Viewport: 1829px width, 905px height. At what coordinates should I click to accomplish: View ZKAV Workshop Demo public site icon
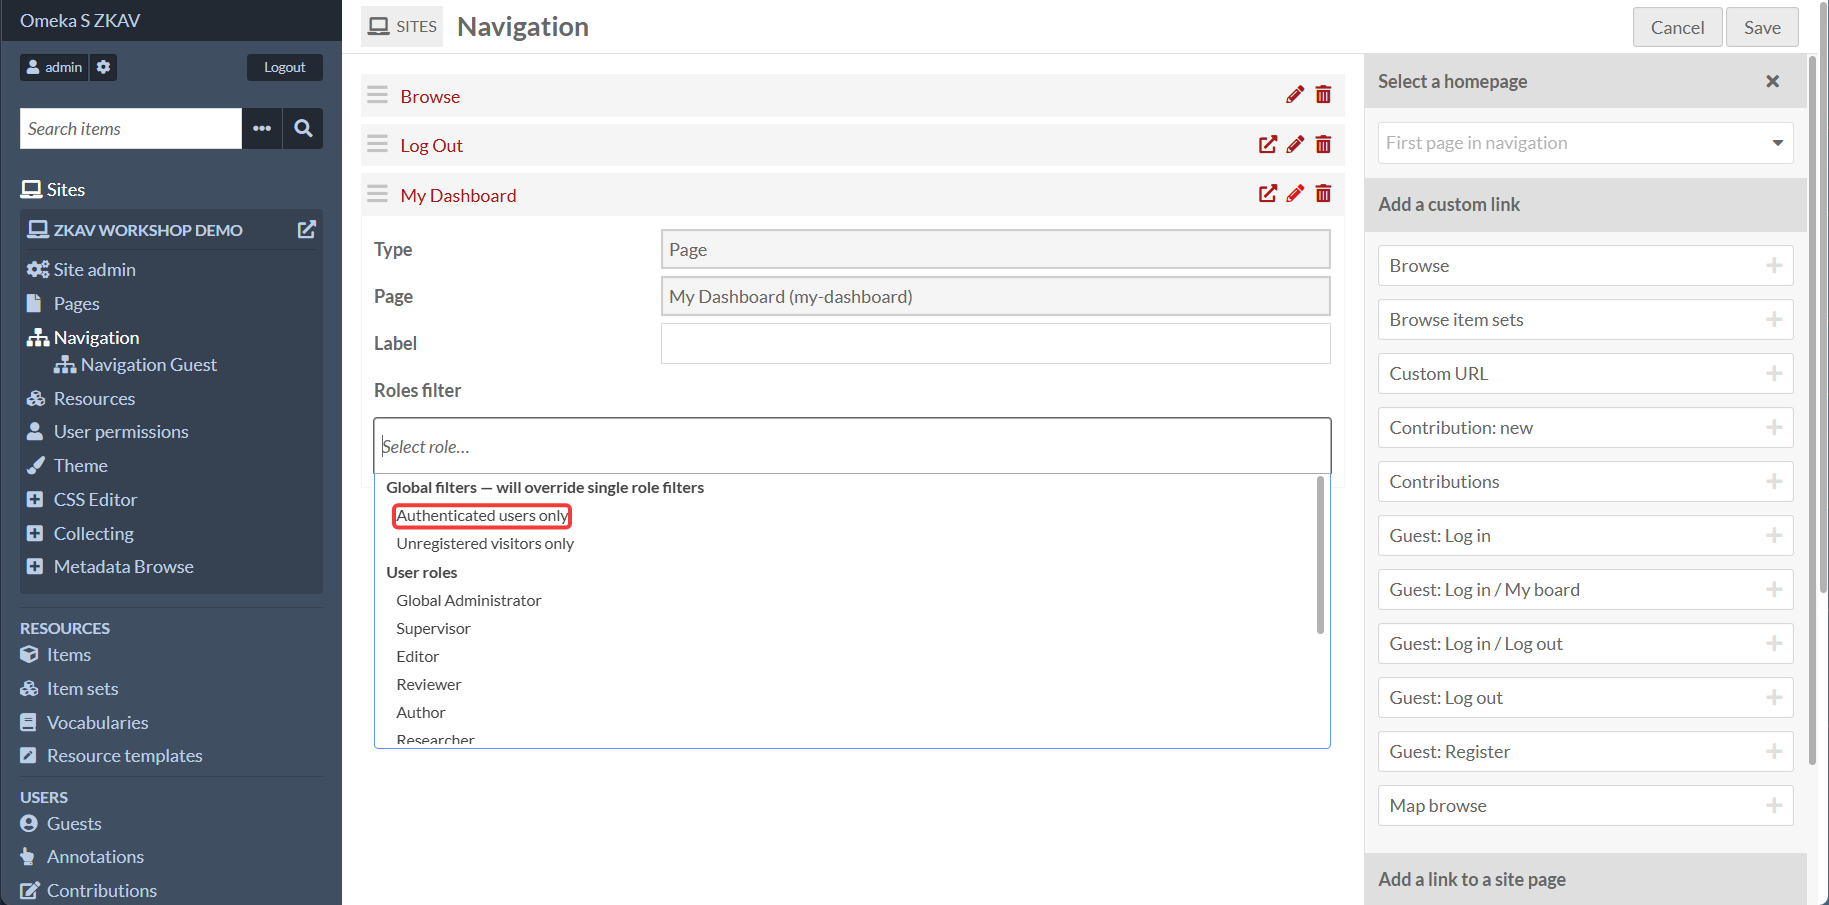tap(306, 230)
